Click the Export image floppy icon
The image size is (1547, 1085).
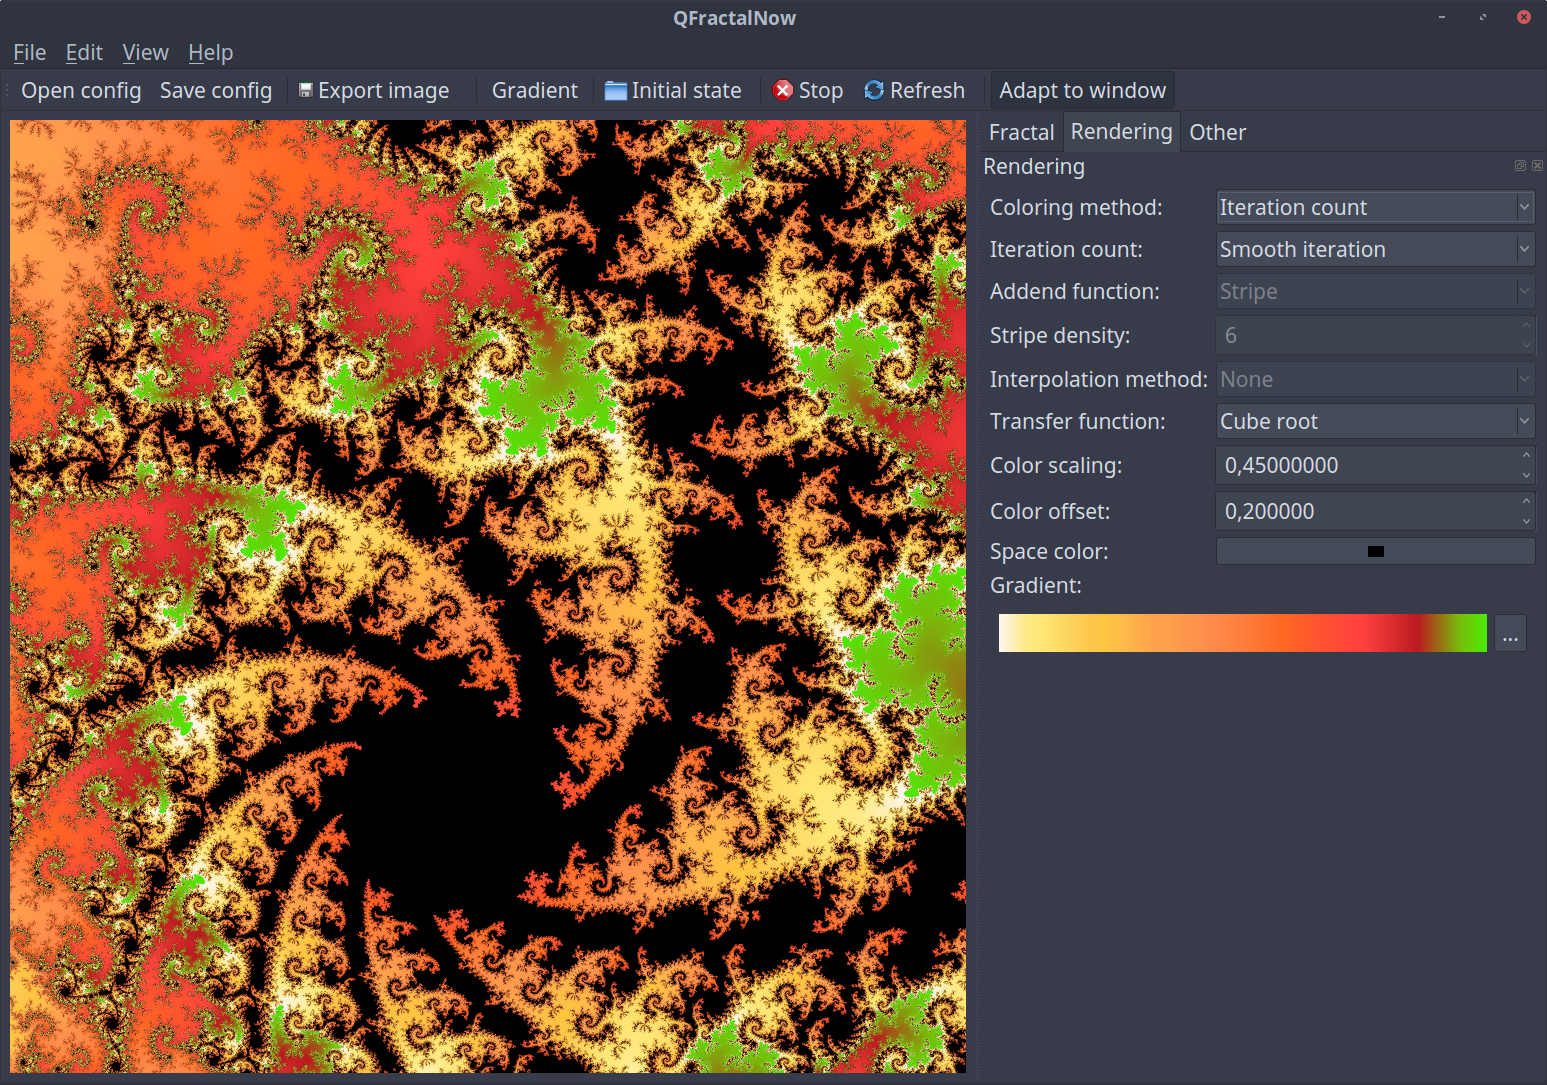pyautogui.click(x=306, y=90)
